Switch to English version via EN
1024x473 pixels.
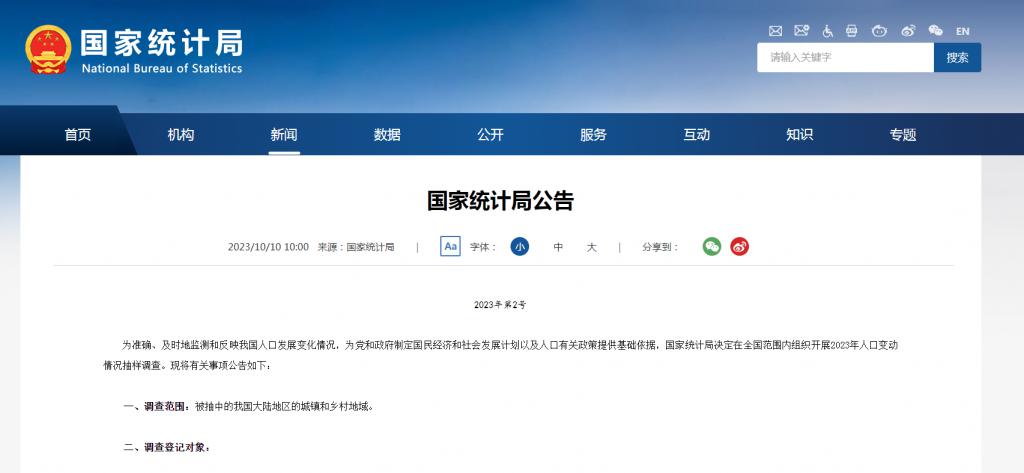(x=963, y=31)
